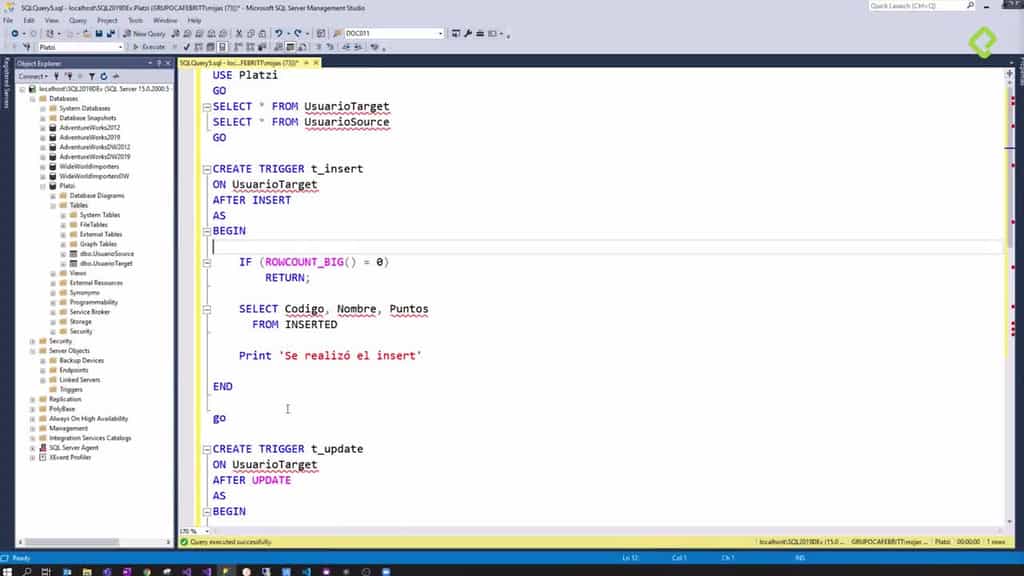
Task: Expand the Programmability folder node
Action: pyautogui.click(x=54, y=302)
